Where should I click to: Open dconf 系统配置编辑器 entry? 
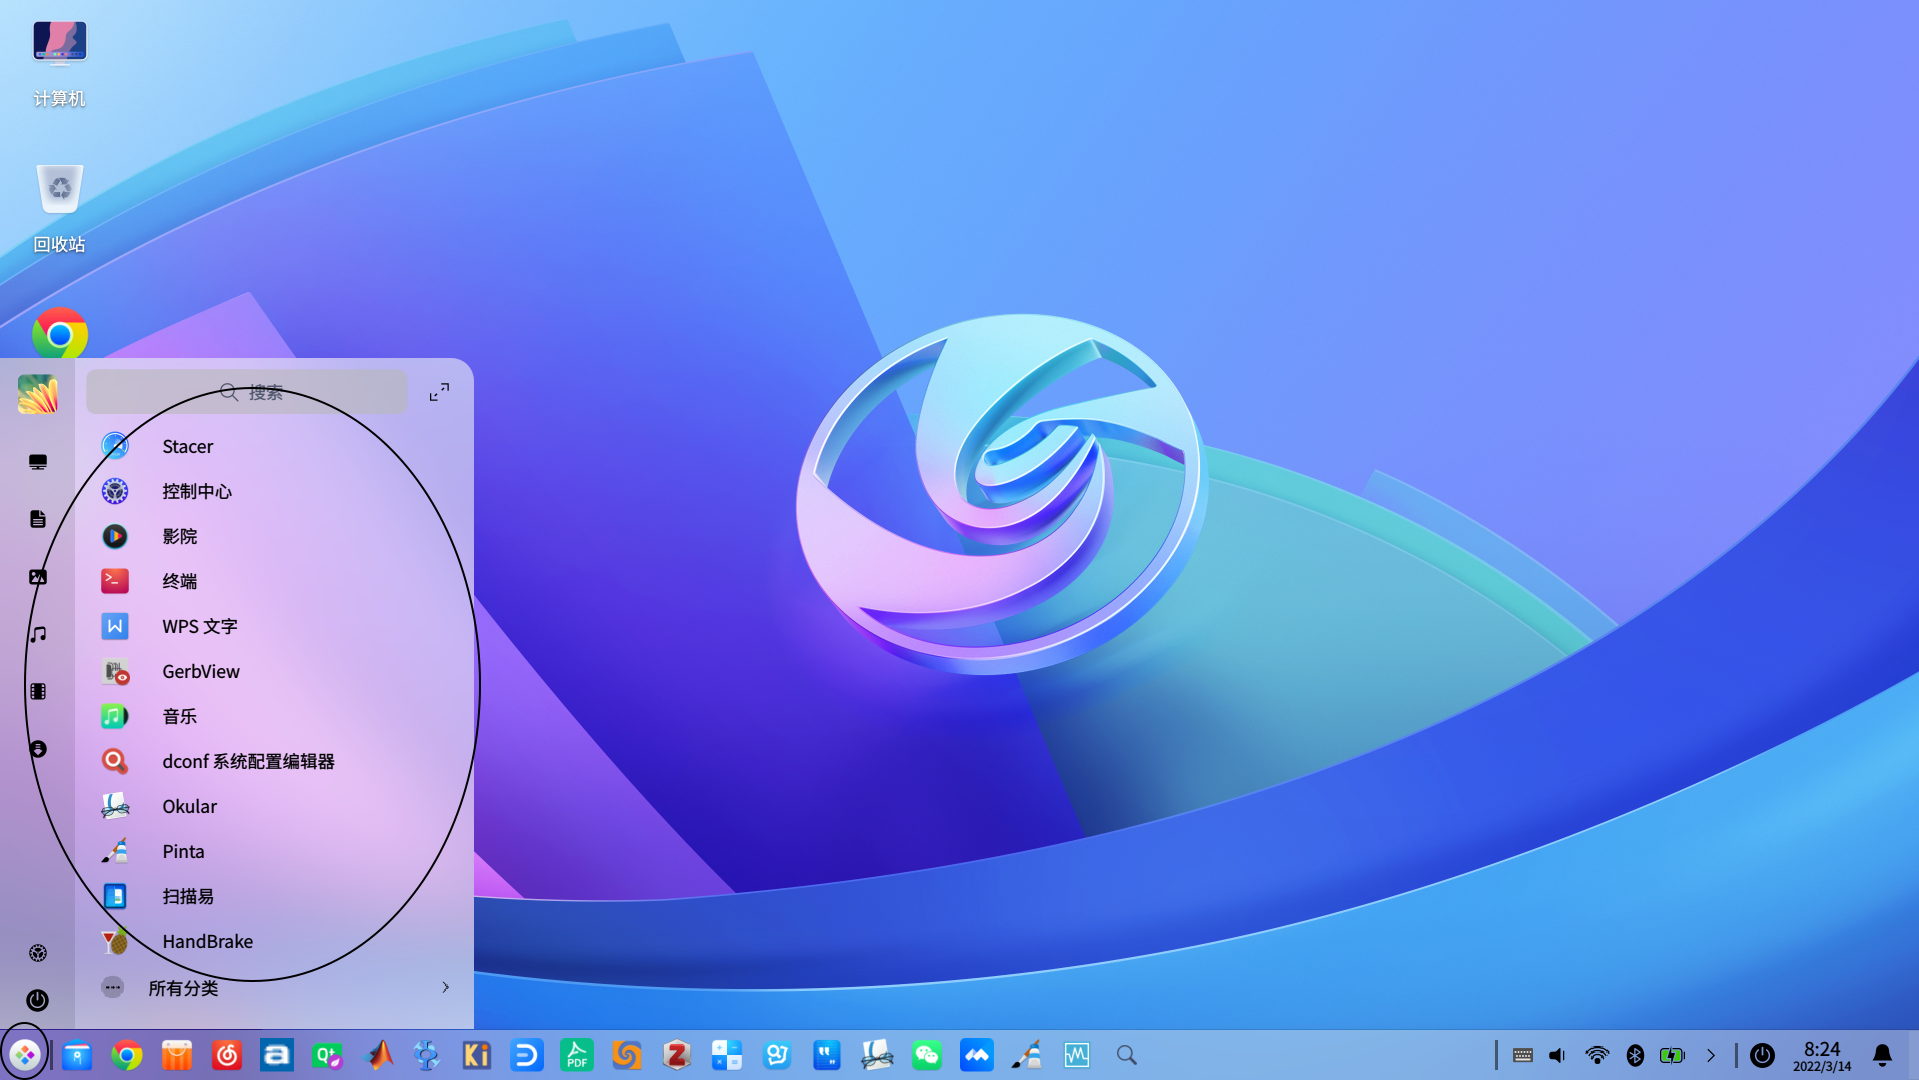pos(273,761)
